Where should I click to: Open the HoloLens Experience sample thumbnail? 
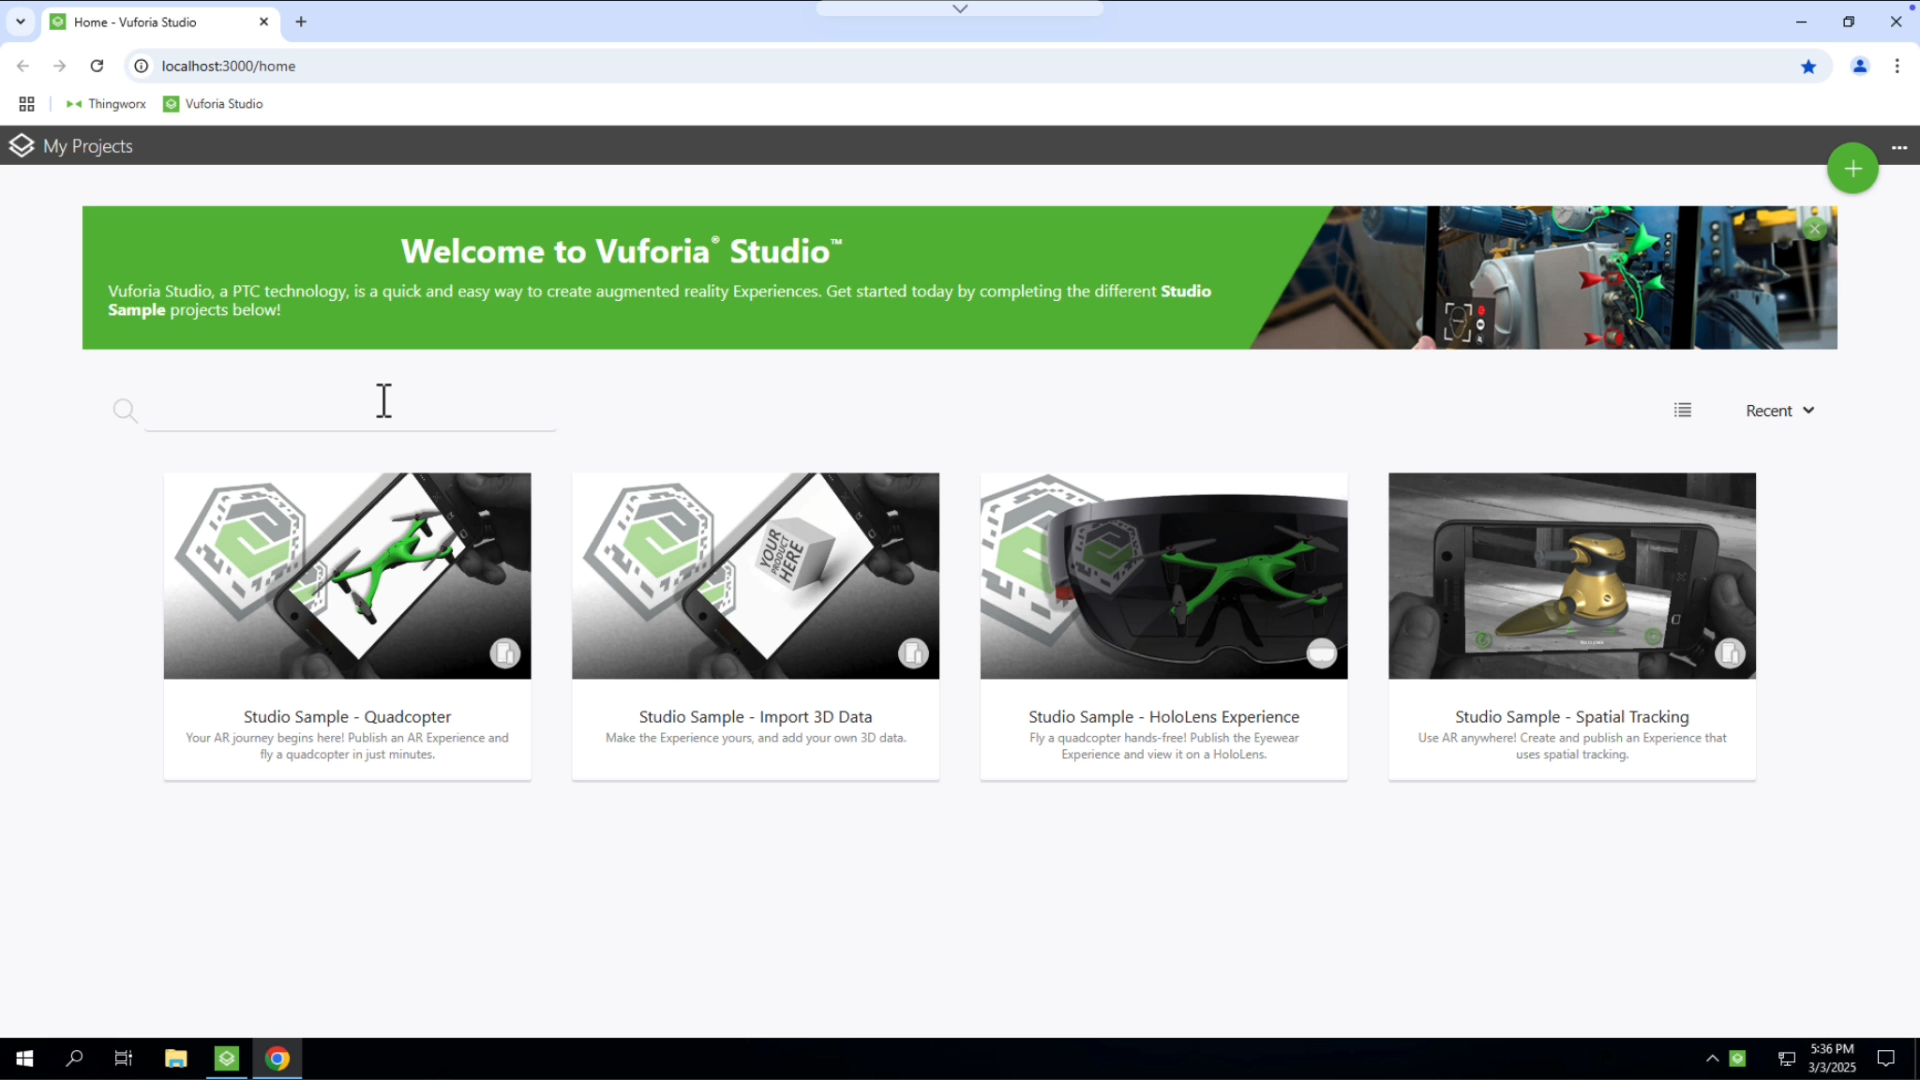tap(1163, 576)
